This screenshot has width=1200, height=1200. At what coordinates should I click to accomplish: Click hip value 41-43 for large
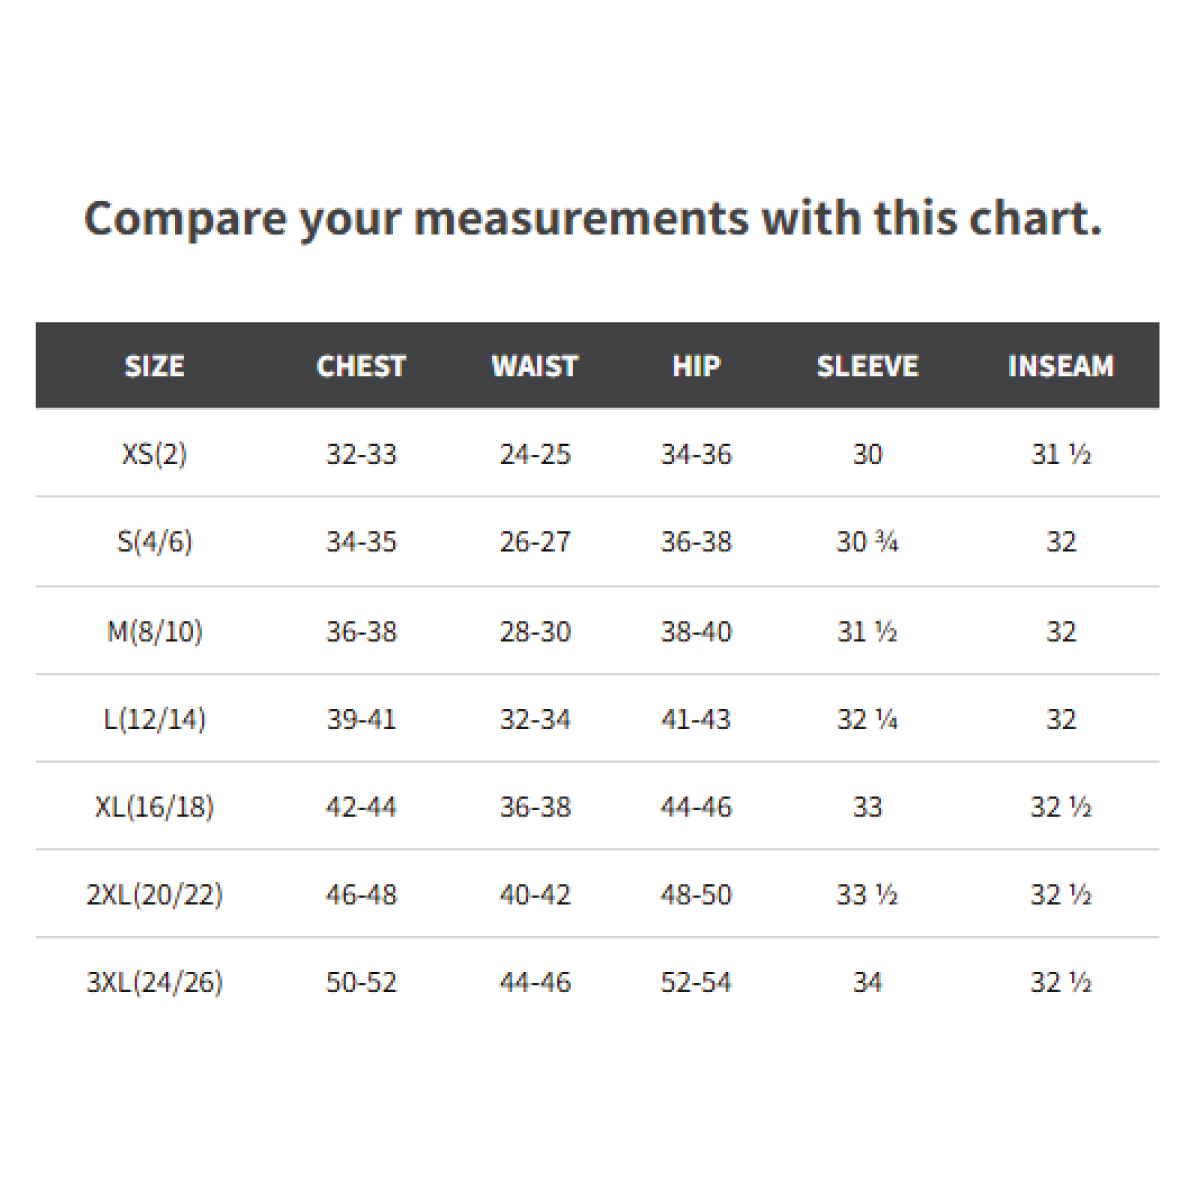point(696,719)
